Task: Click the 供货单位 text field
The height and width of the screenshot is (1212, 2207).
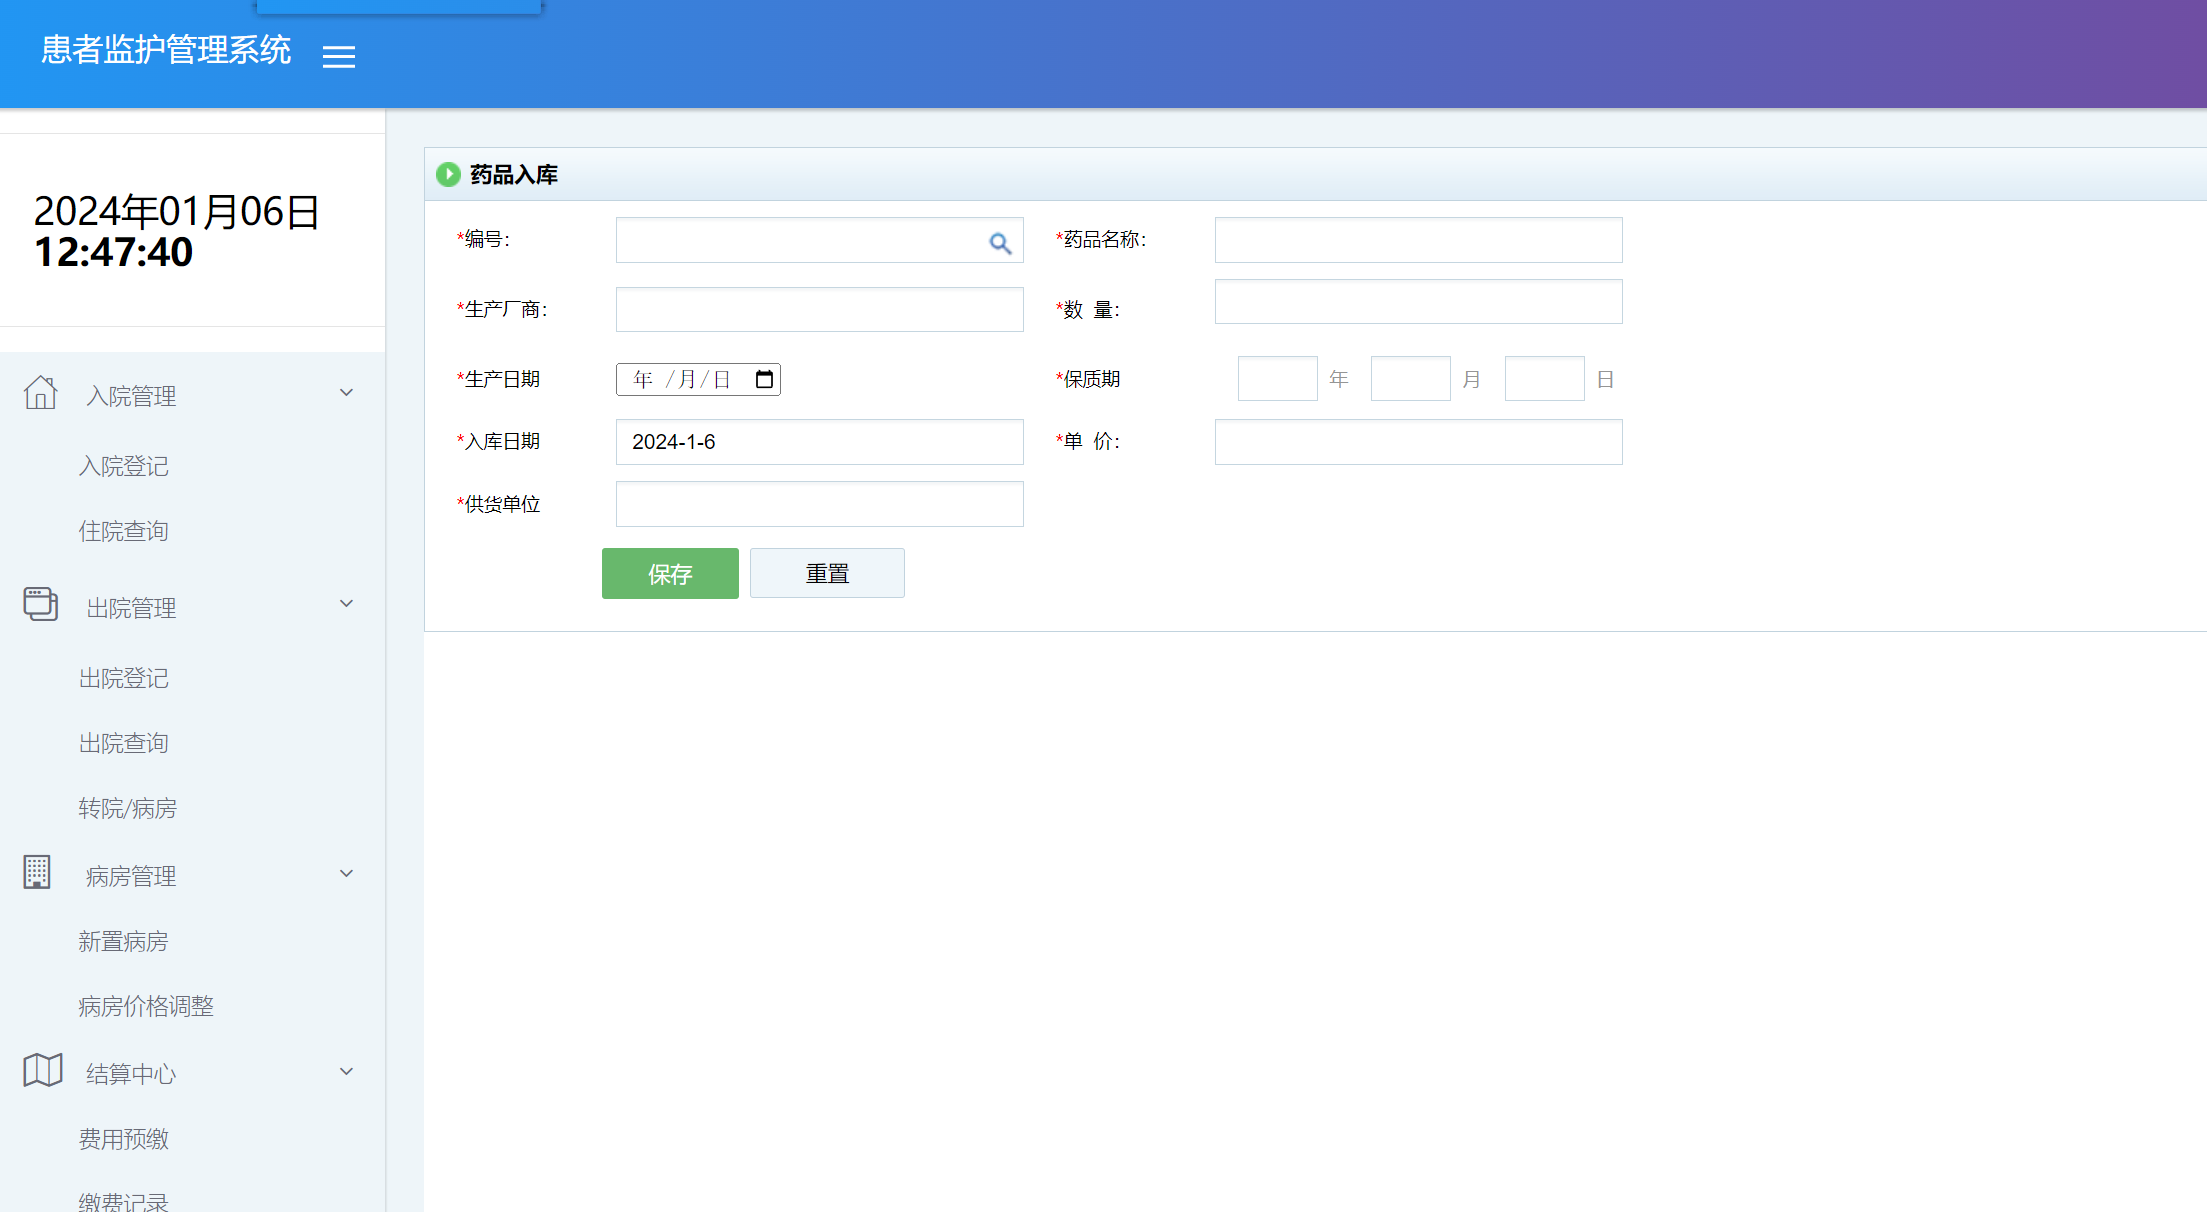Action: 819,504
